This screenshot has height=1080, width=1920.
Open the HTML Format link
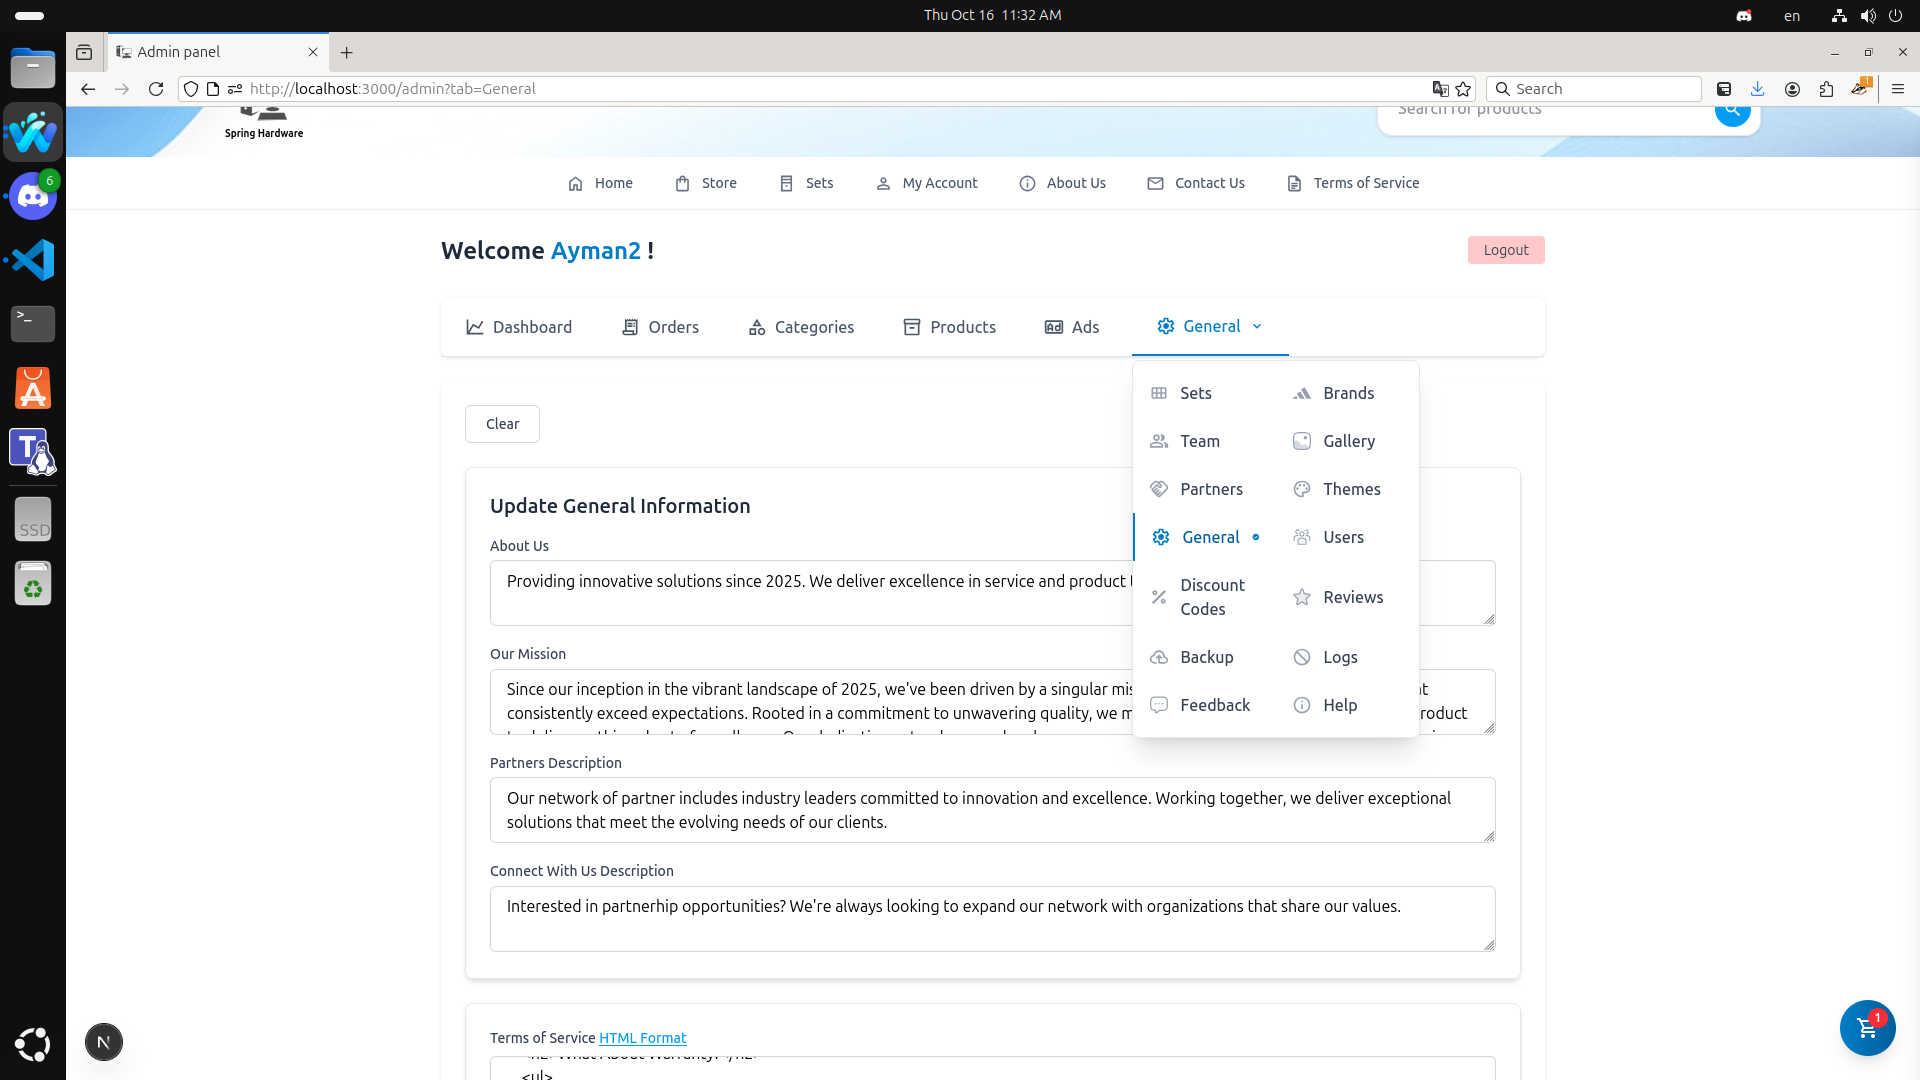point(642,1038)
